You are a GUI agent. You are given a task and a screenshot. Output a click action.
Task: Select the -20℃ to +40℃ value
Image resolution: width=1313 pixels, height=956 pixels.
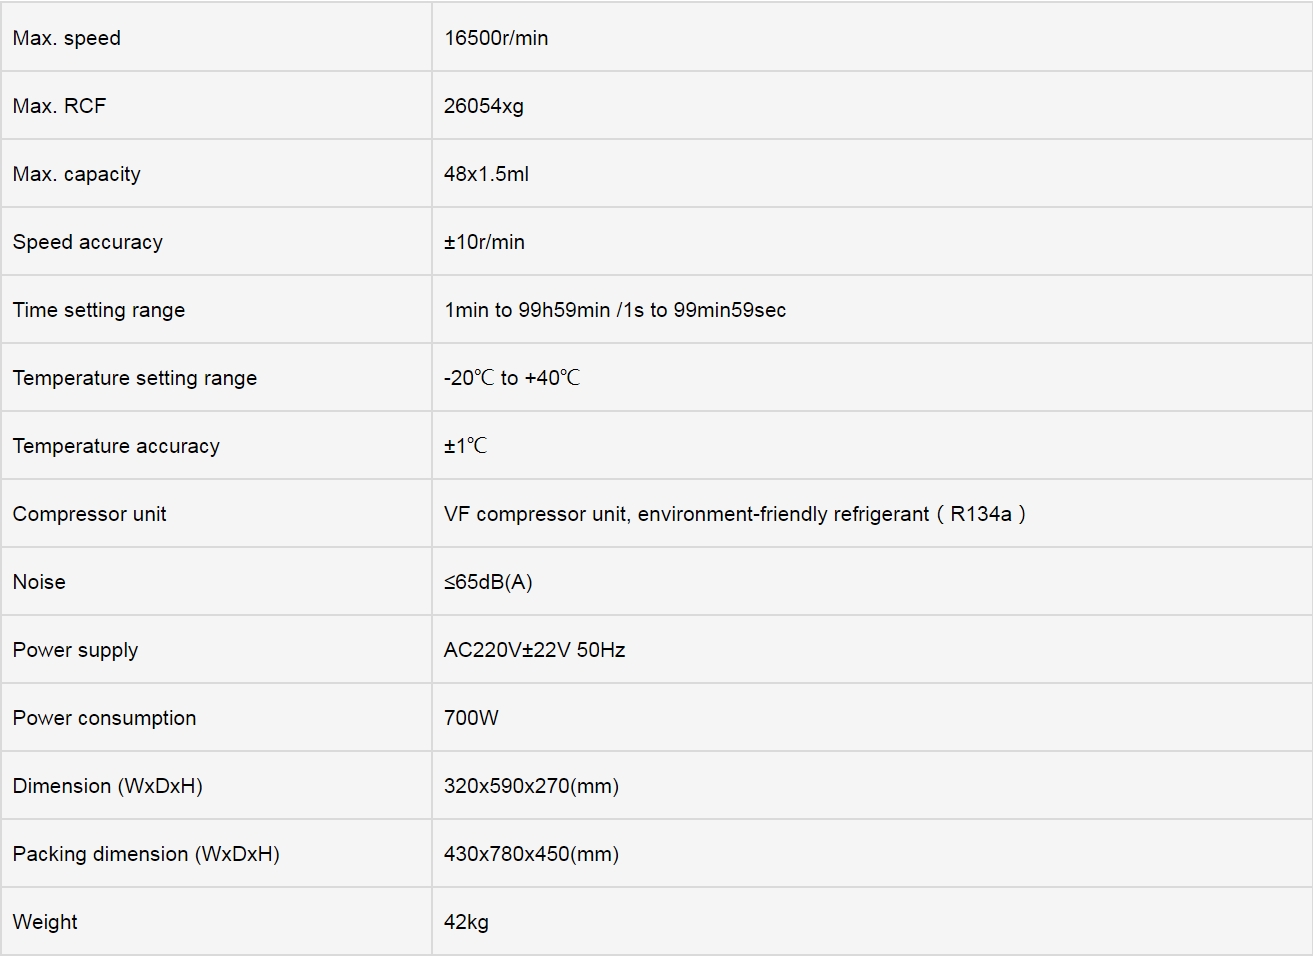coord(512,378)
